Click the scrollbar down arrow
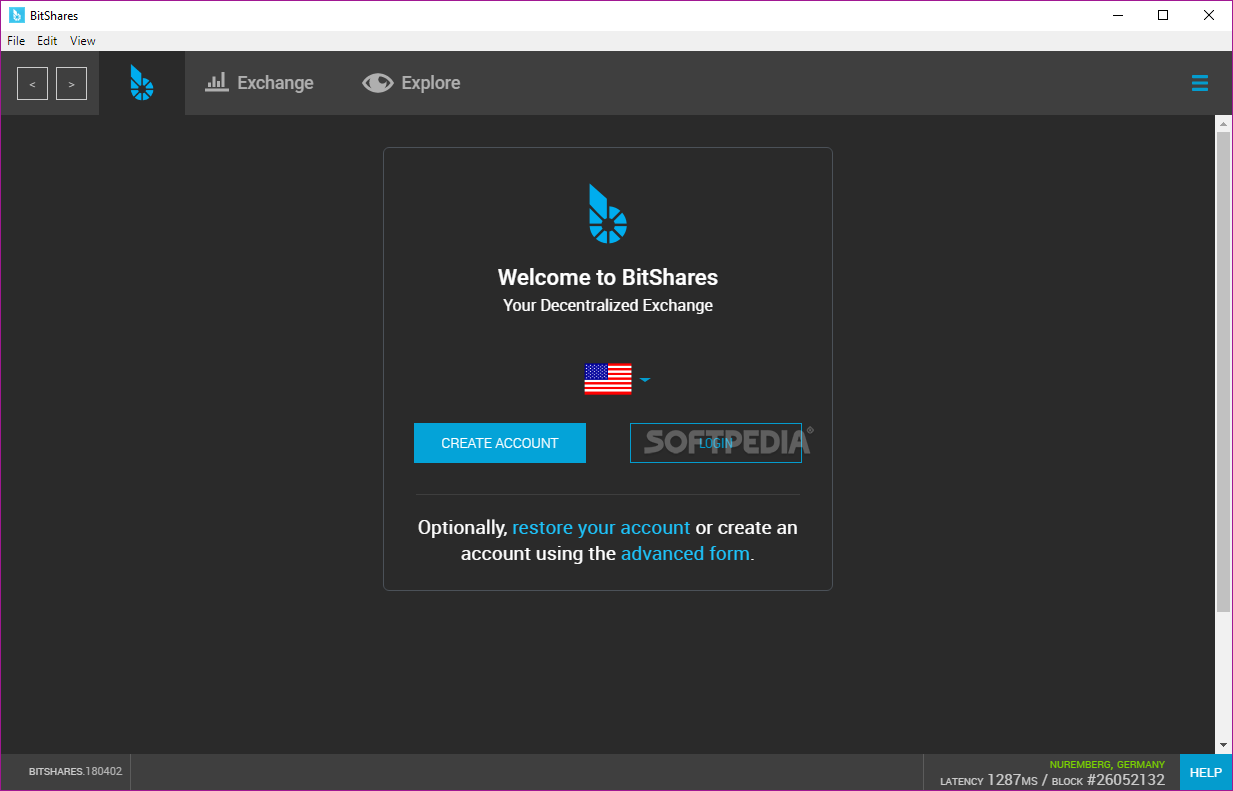Image resolution: width=1233 pixels, height=791 pixels. (x=1224, y=745)
